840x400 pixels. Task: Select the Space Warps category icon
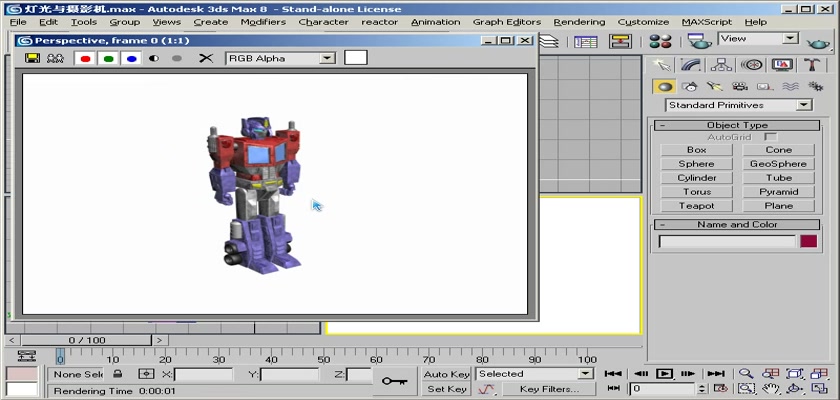pos(790,87)
